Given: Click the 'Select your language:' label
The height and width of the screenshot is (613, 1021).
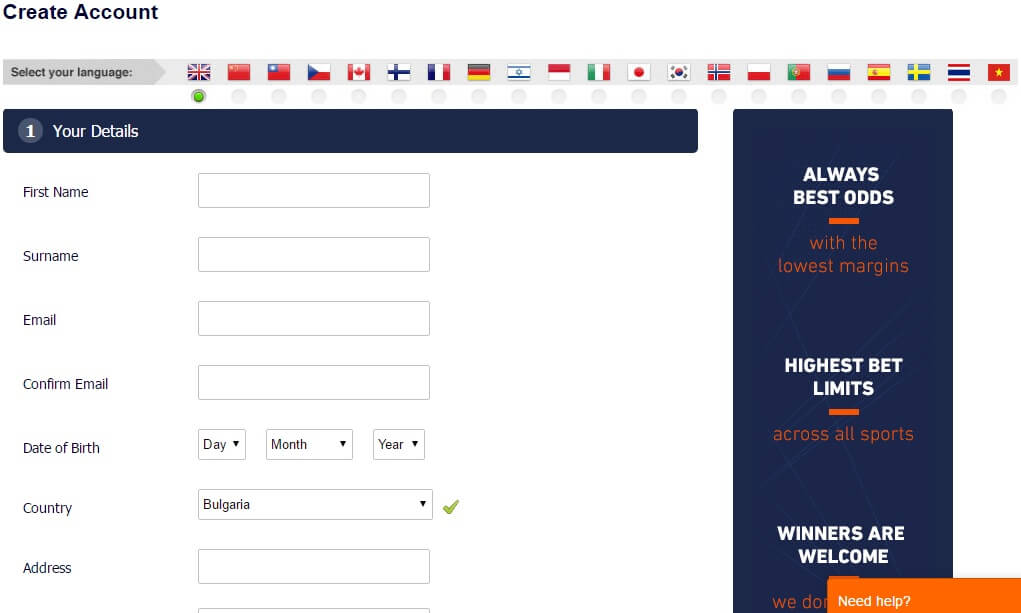Looking at the screenshot, I should 72,72.
